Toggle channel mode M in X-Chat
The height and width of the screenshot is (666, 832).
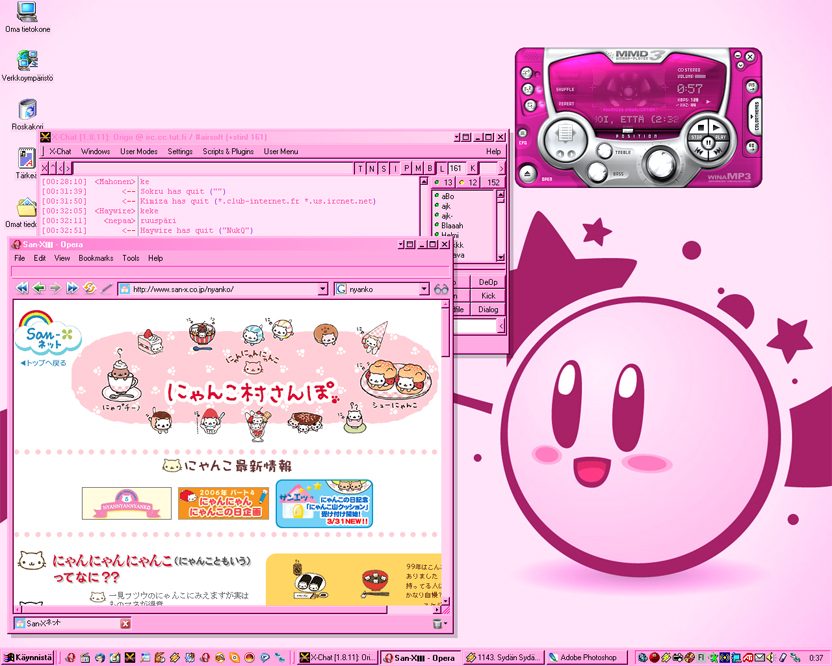(x=418, y=168)
